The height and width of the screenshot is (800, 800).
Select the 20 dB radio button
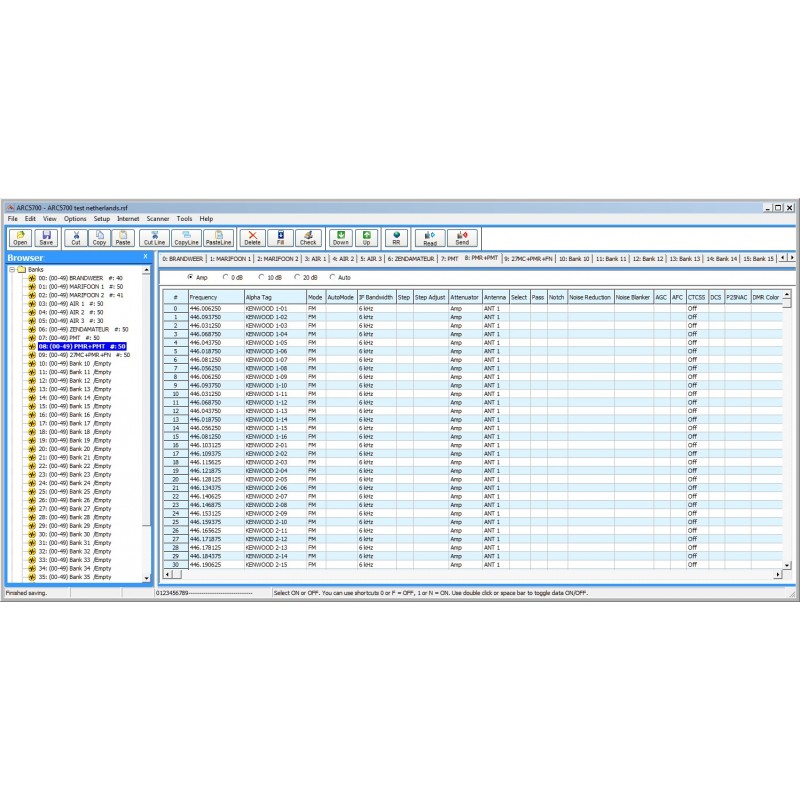297,277
